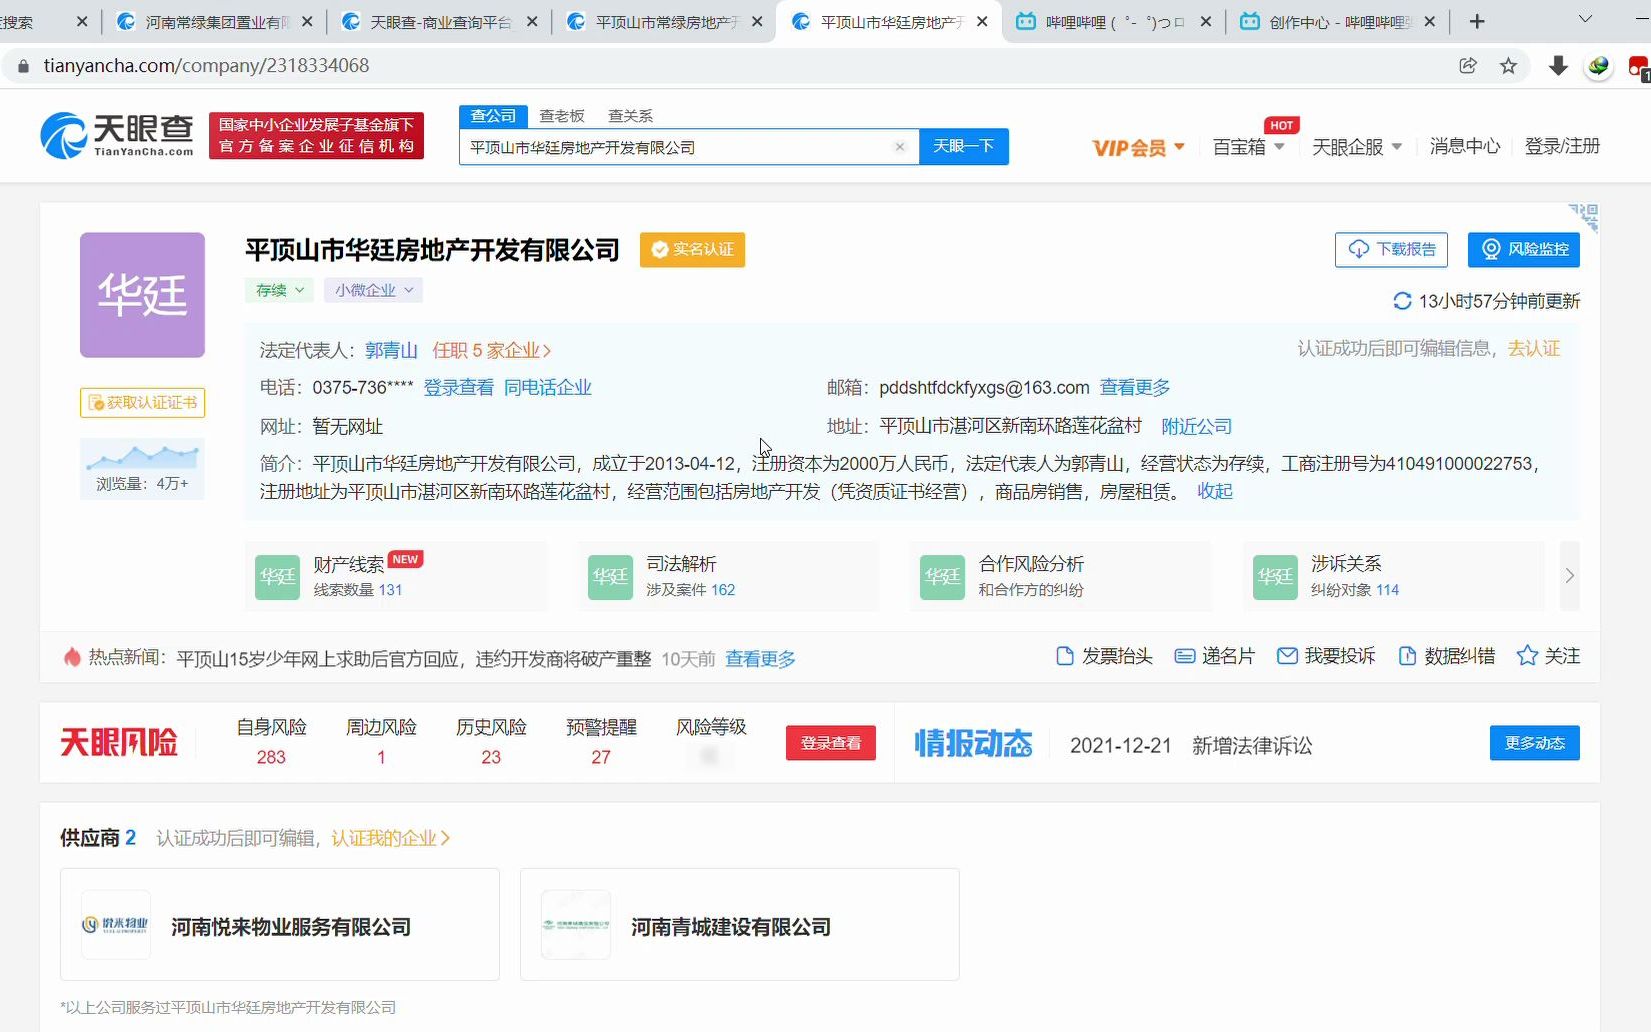Select the 查老板 search tab
This screenshot has width=1651, height=1032.
click(x=562, y=116)
